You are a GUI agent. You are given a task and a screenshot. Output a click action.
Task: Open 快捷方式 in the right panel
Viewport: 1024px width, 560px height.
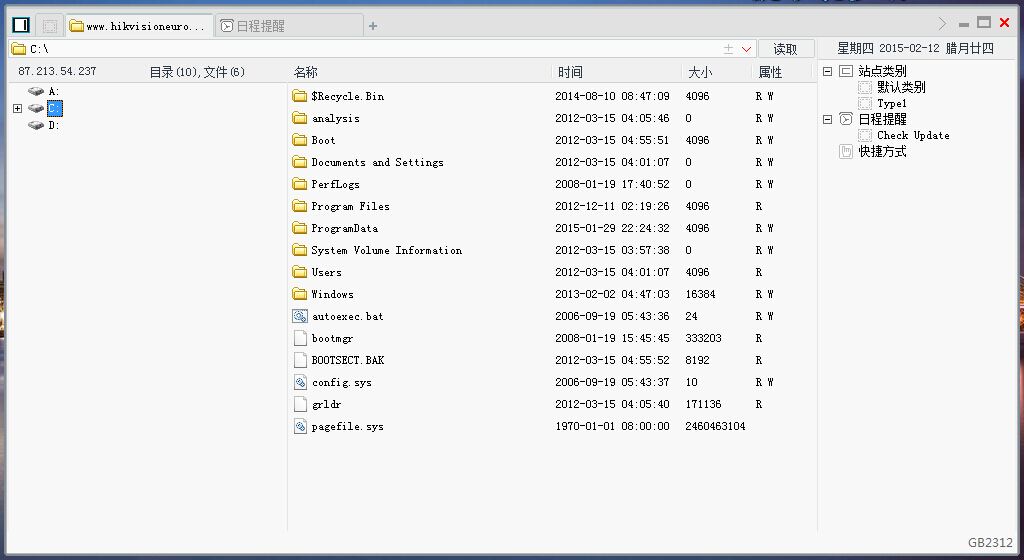(x=882, y=151)
